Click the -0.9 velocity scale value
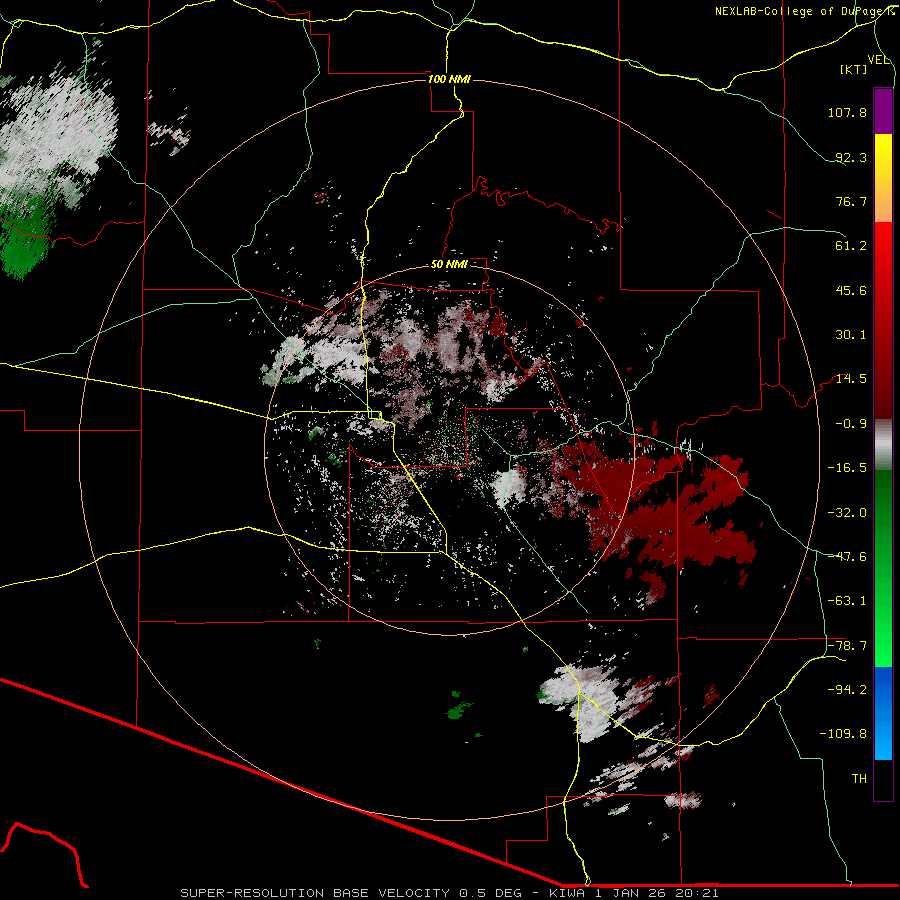The height and width of the screenshot is (900, 900). click(851, 424)
